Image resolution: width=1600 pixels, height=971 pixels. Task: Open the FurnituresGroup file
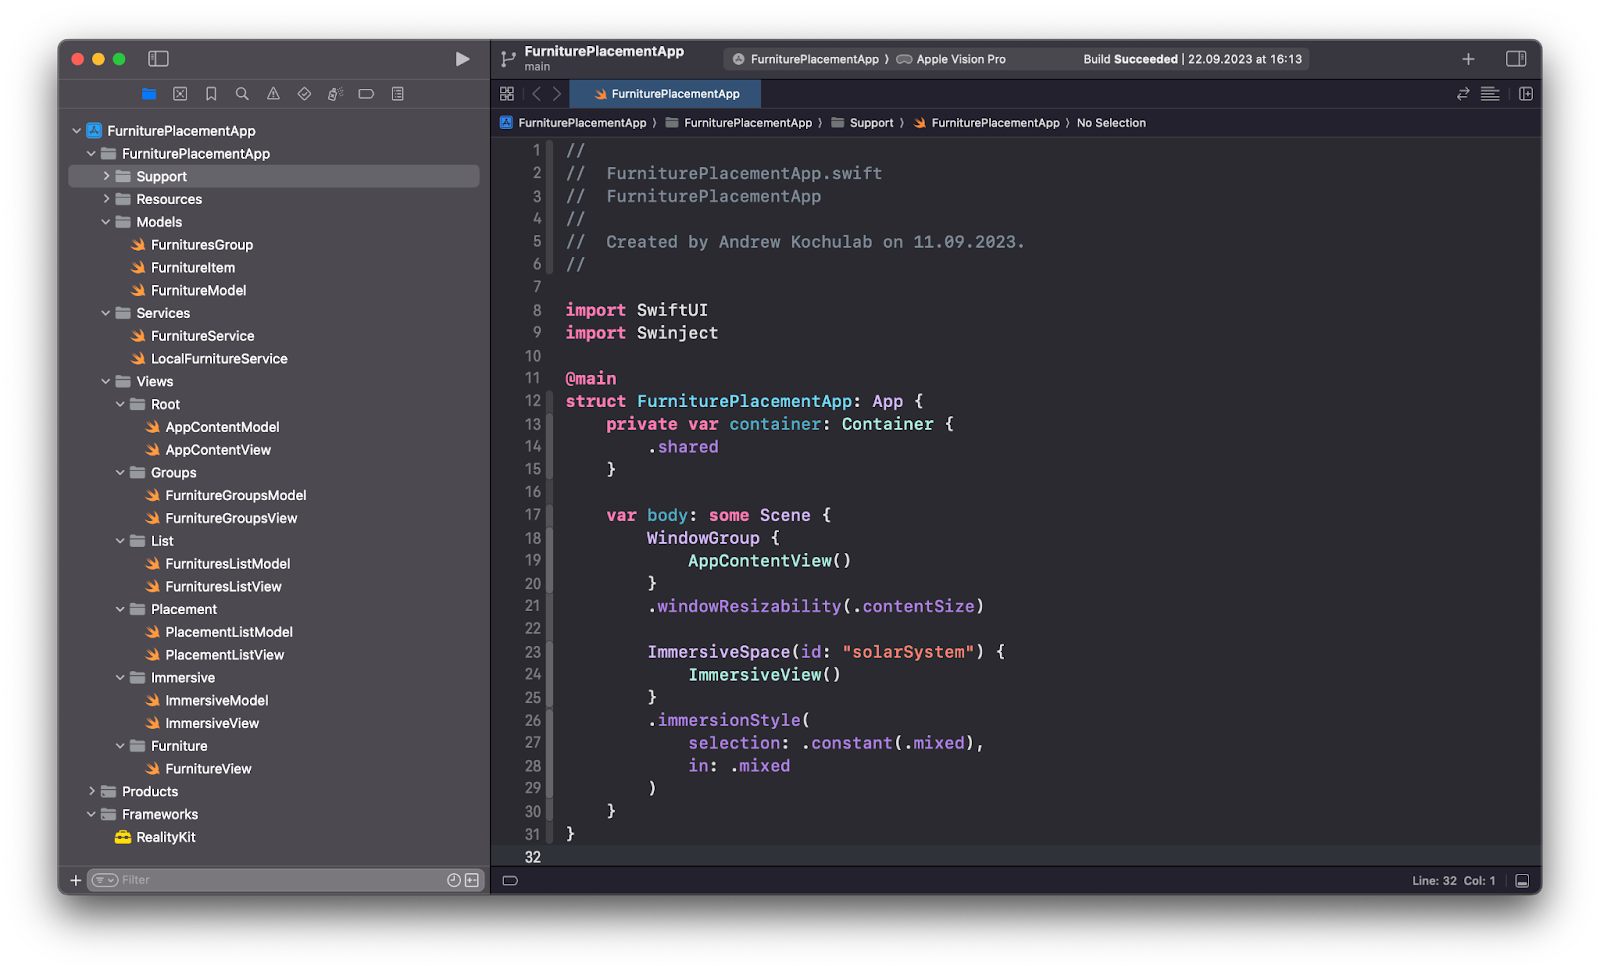(x=193, y=245)
